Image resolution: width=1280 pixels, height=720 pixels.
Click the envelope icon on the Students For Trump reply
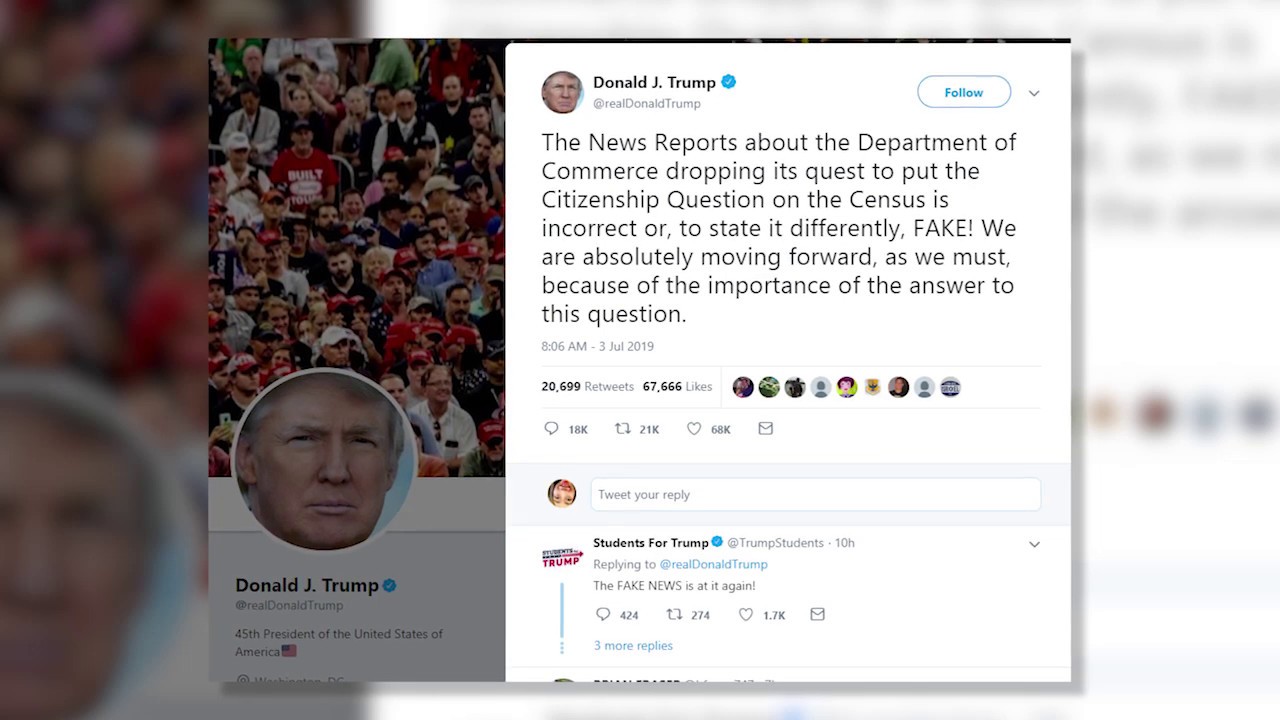[817, 614]
